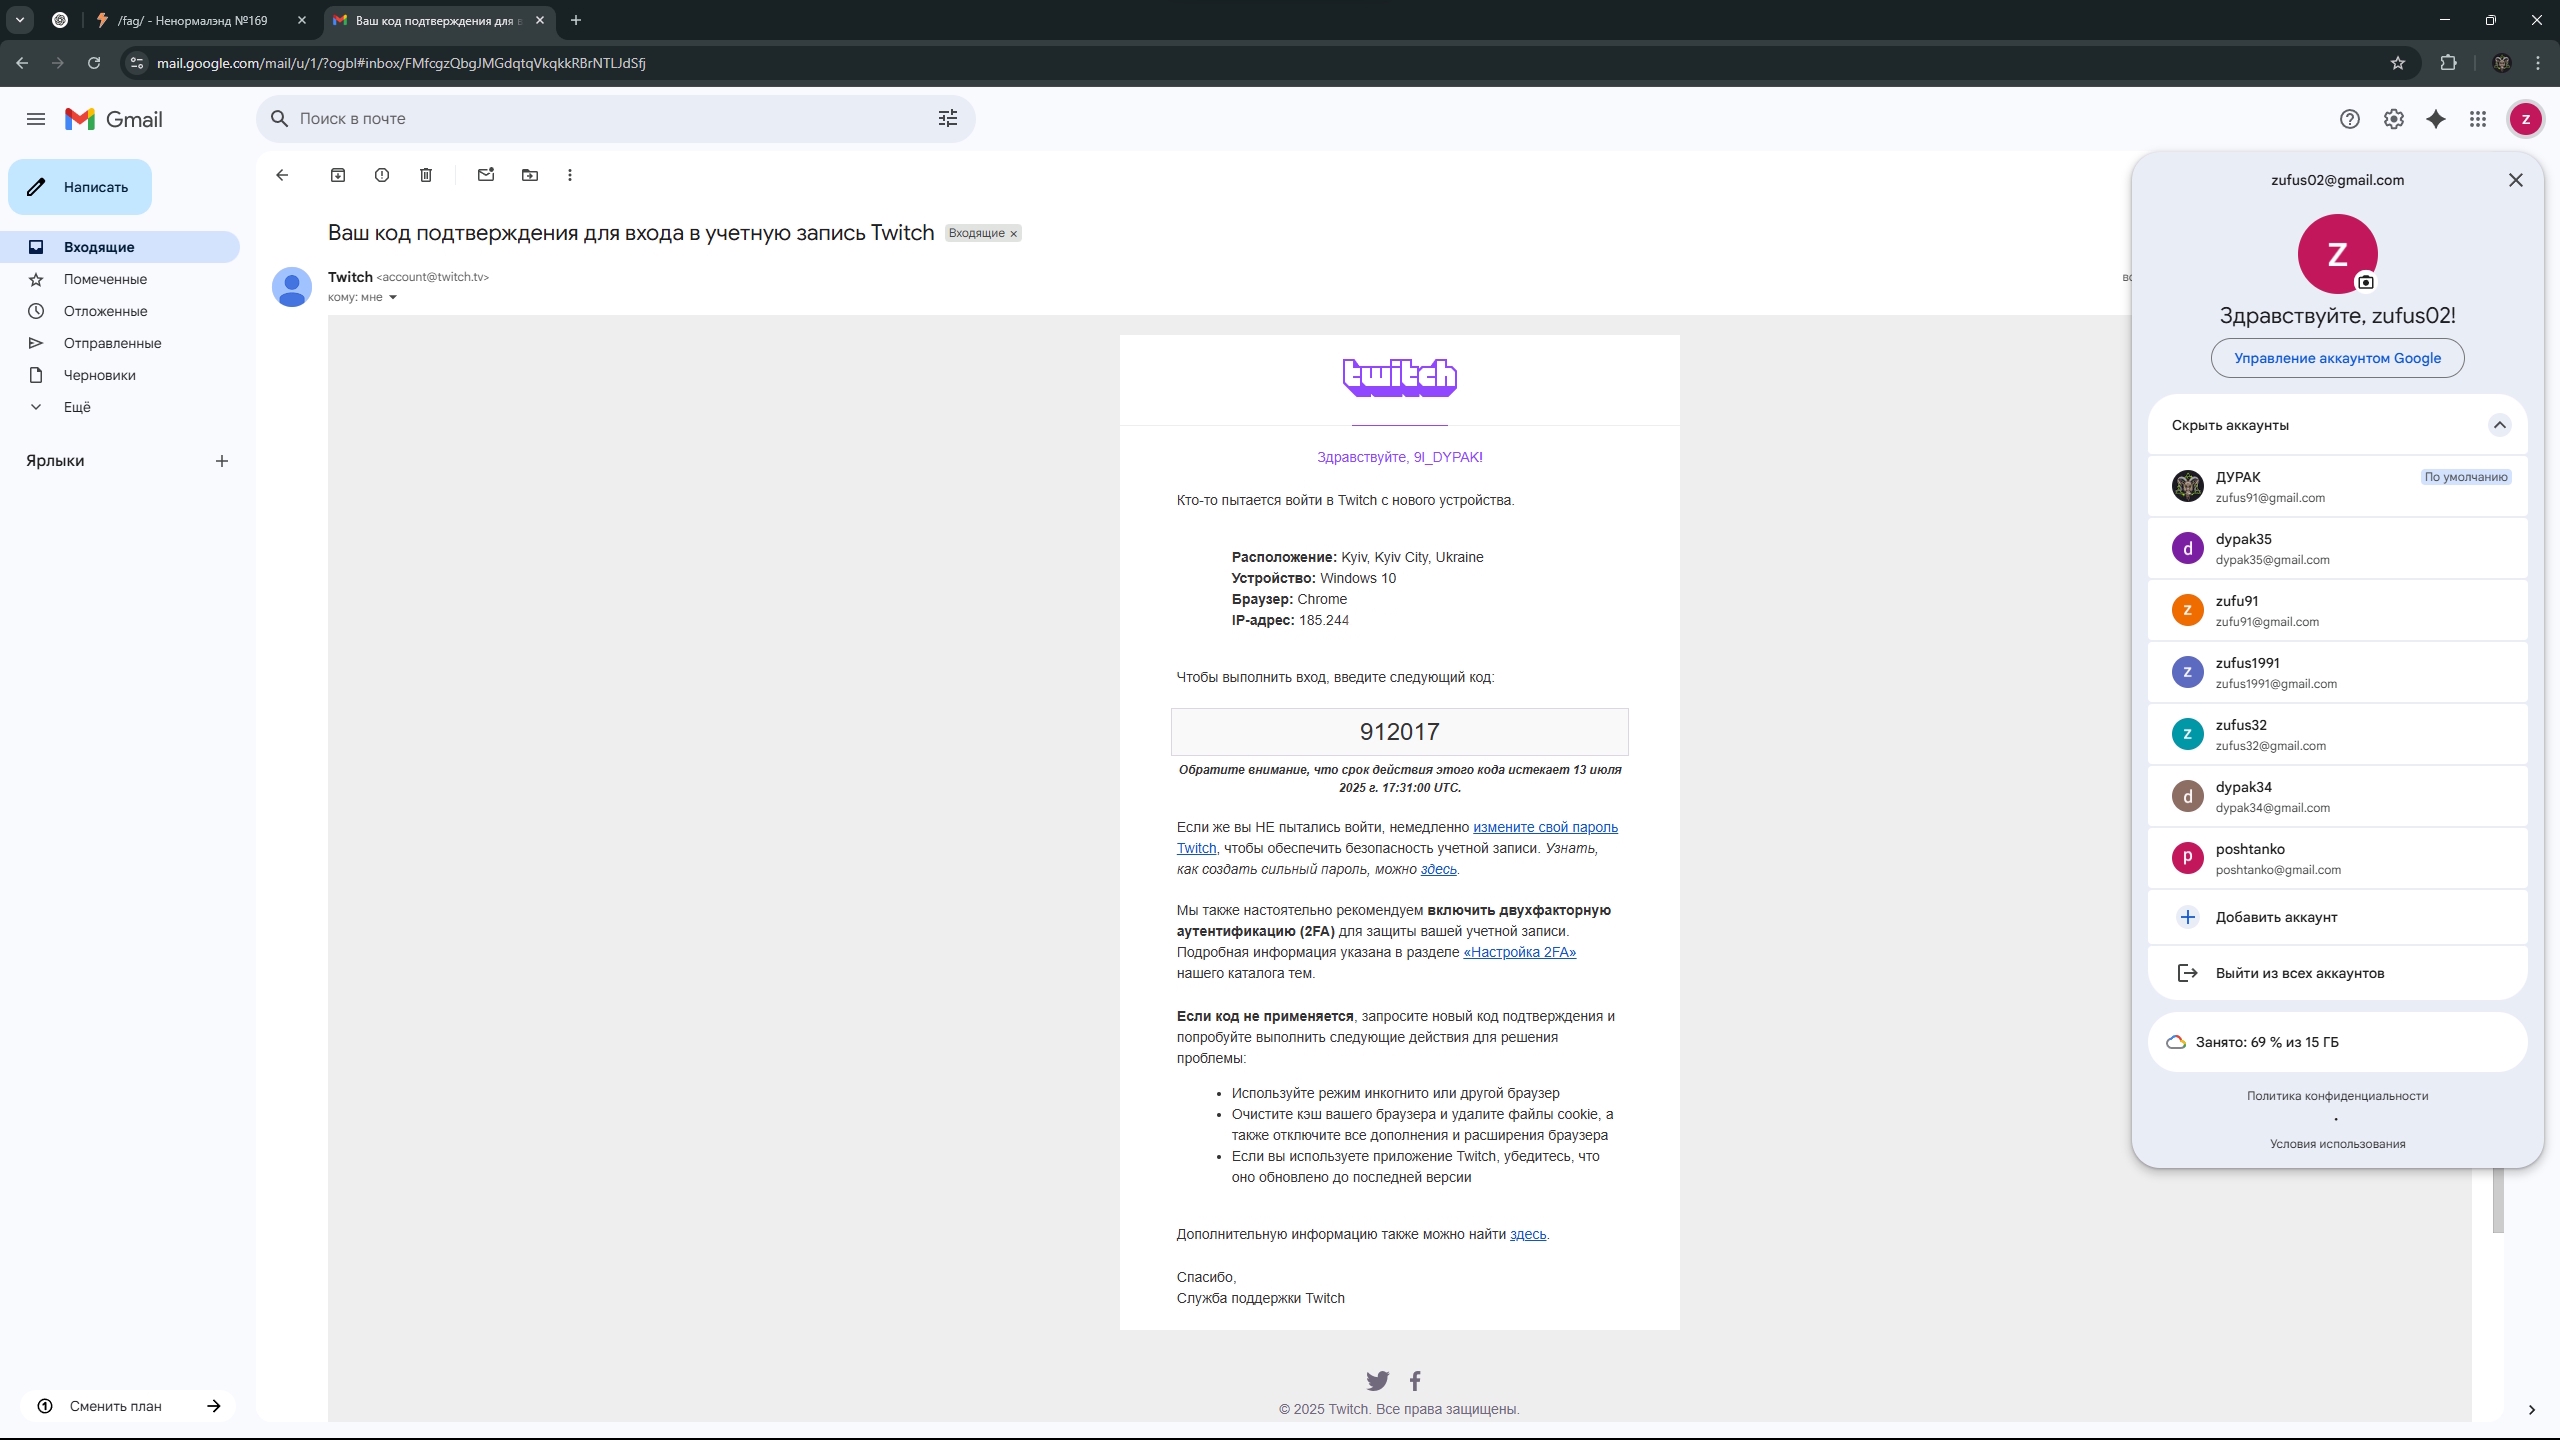Click the Twitter icon in email footer
The height and width of the screenshot is (1440, 2560).
point(1378,1381)
